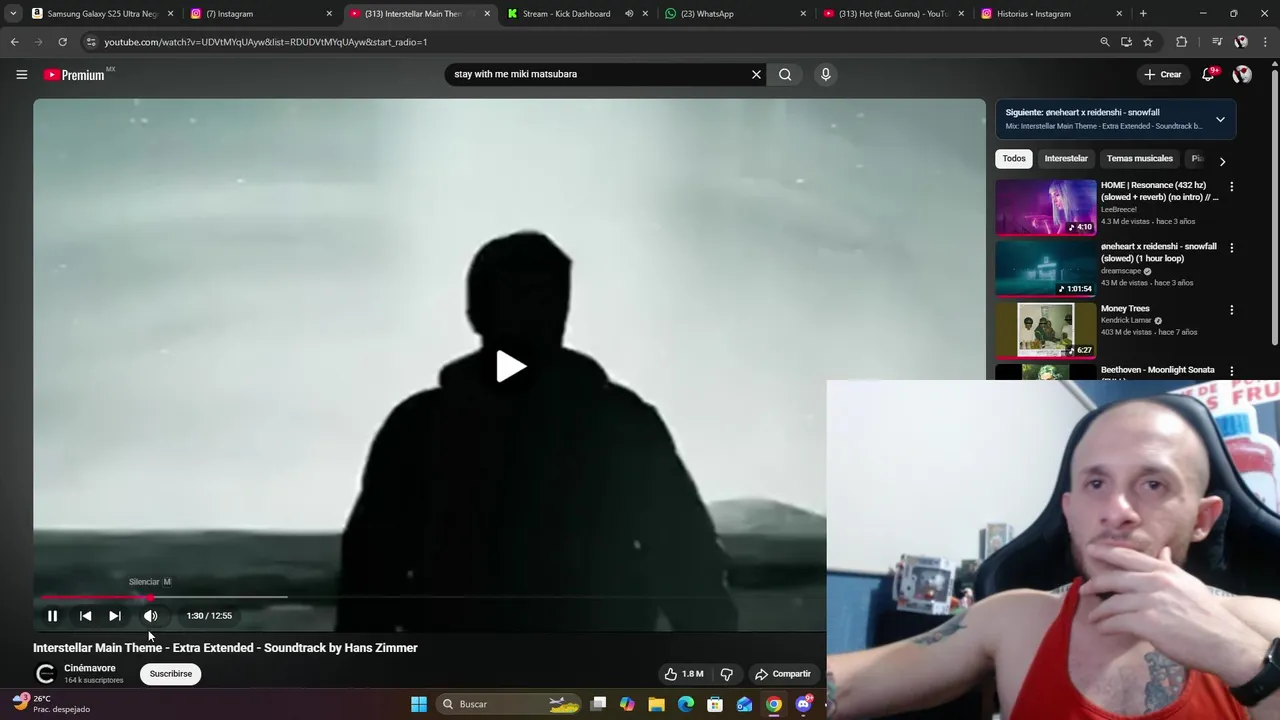The width and height of the screenshot is (1280, 720).
Task: Switch to the 'Stream - Kick Dashboard' tab
Action: tap(565, 14)
